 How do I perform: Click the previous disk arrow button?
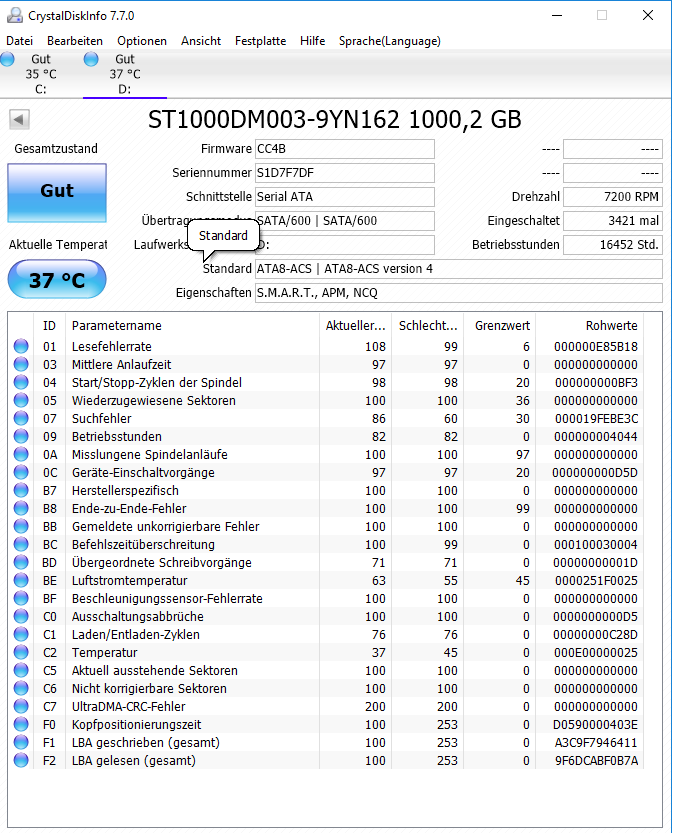[19, 120]
